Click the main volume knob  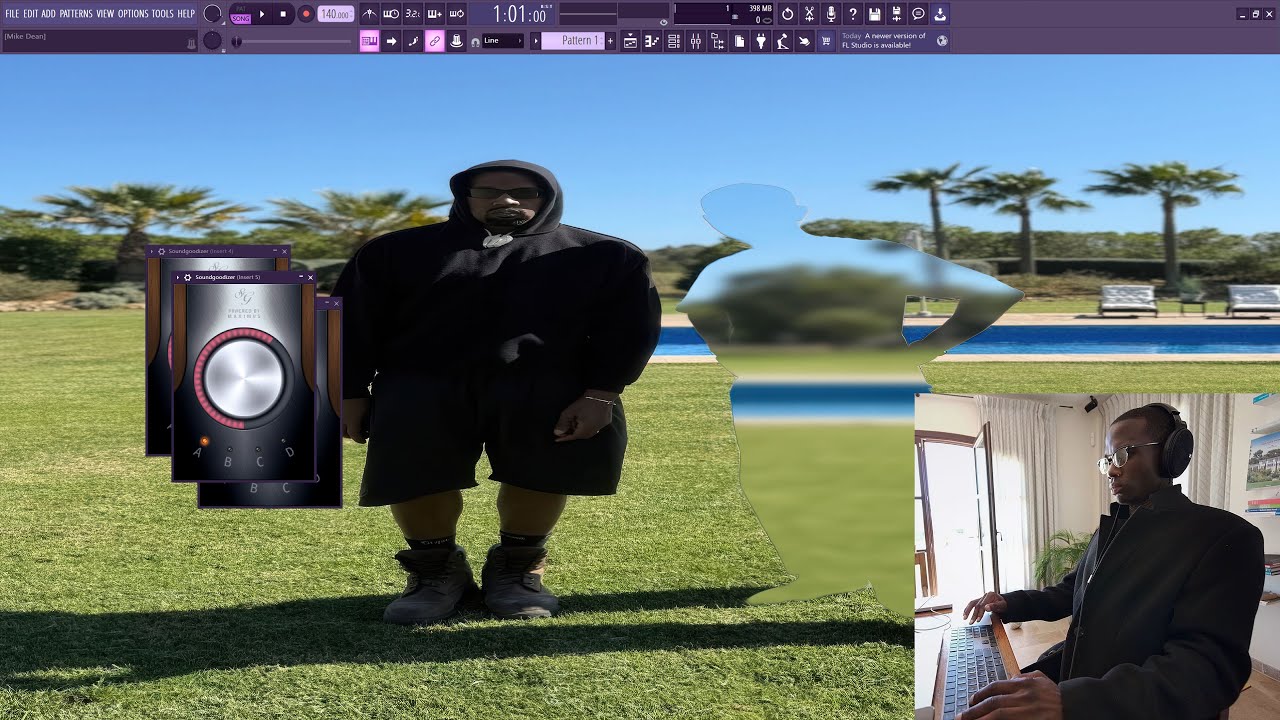(x=212, y=14)
